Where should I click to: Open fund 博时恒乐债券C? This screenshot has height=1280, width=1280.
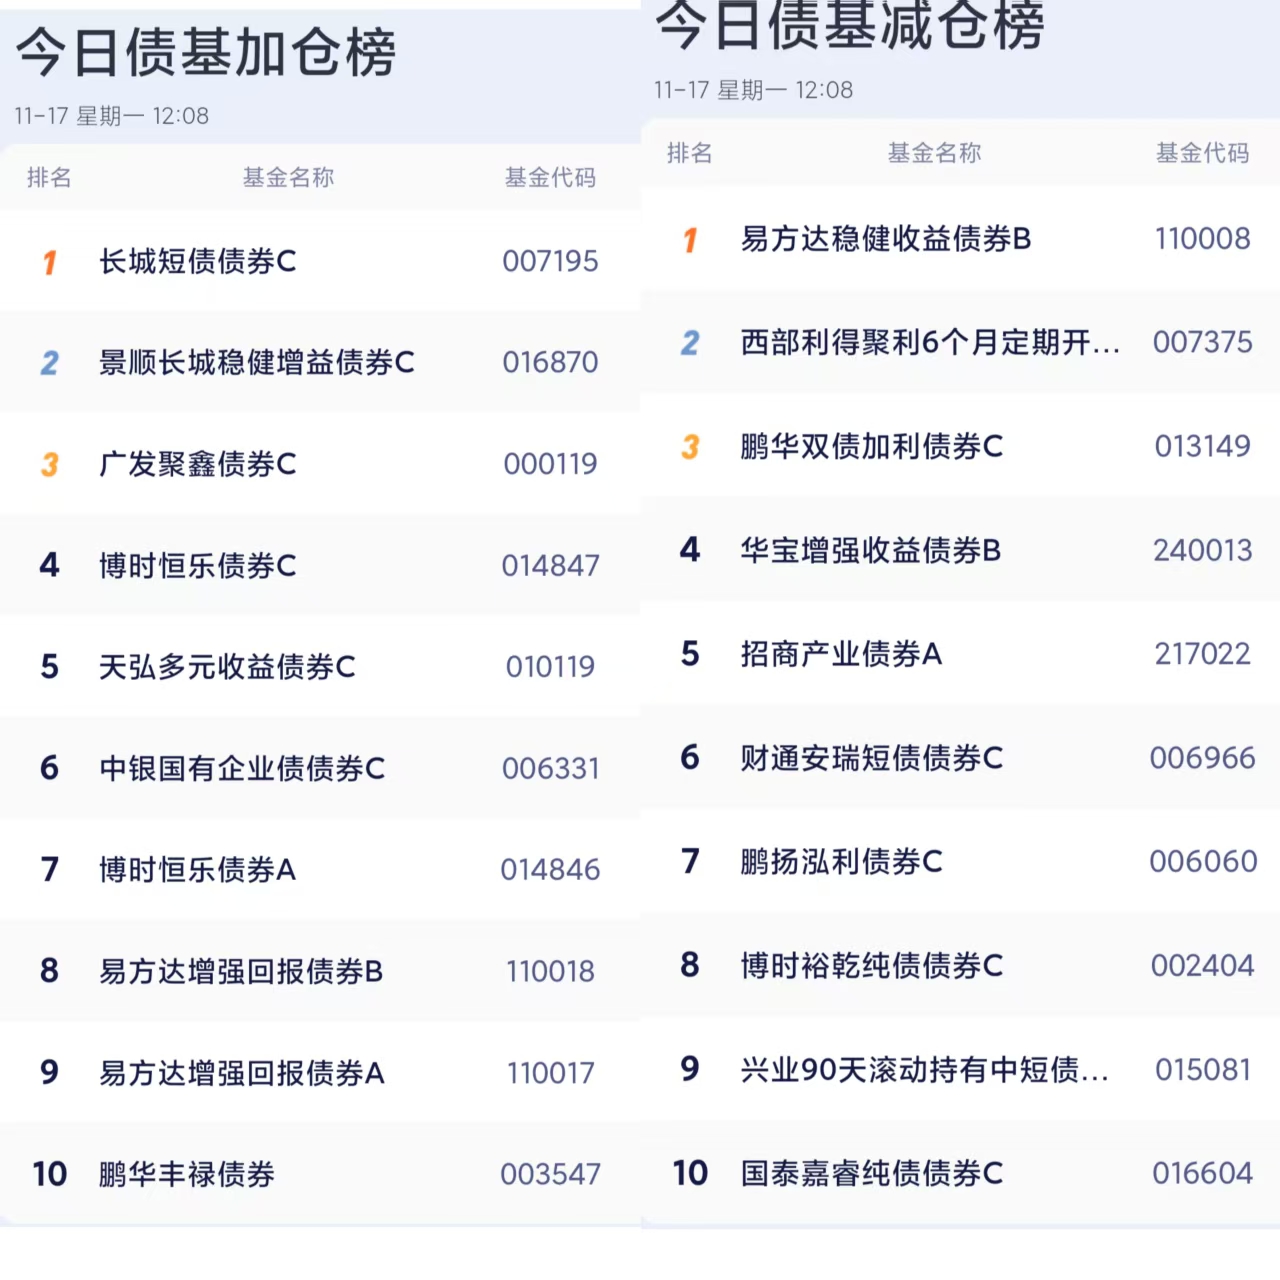(x=197, y=566)
